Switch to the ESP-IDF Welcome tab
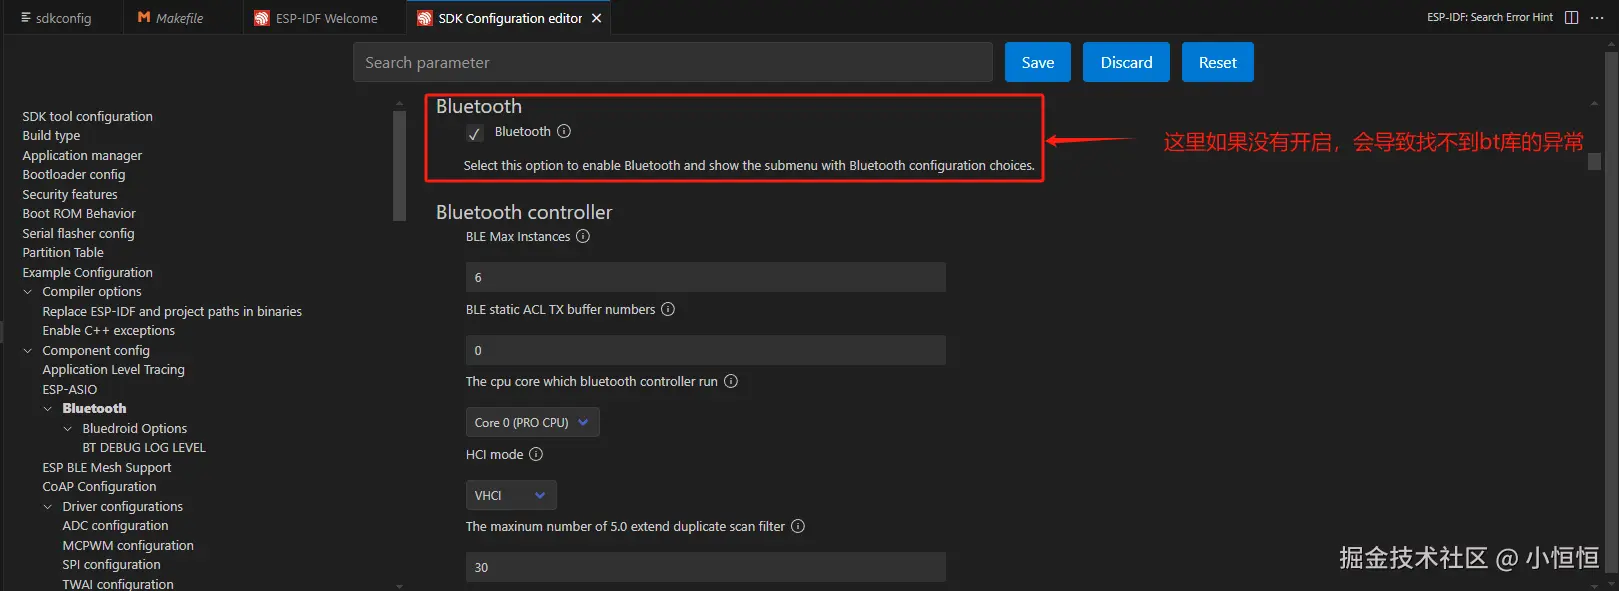The width and height of the screenshot is (1619, 591). pyautogui.click(x=326, y=18)
